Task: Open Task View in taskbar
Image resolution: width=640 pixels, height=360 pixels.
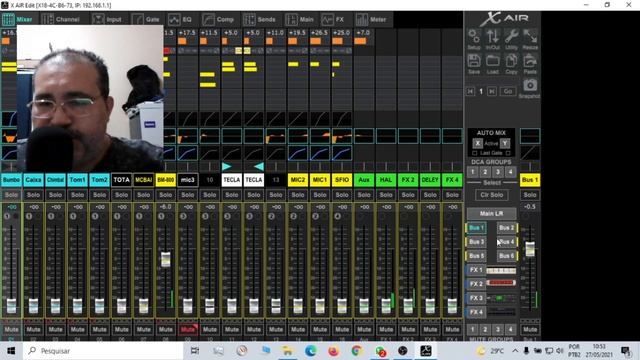Action: (195, 351)
